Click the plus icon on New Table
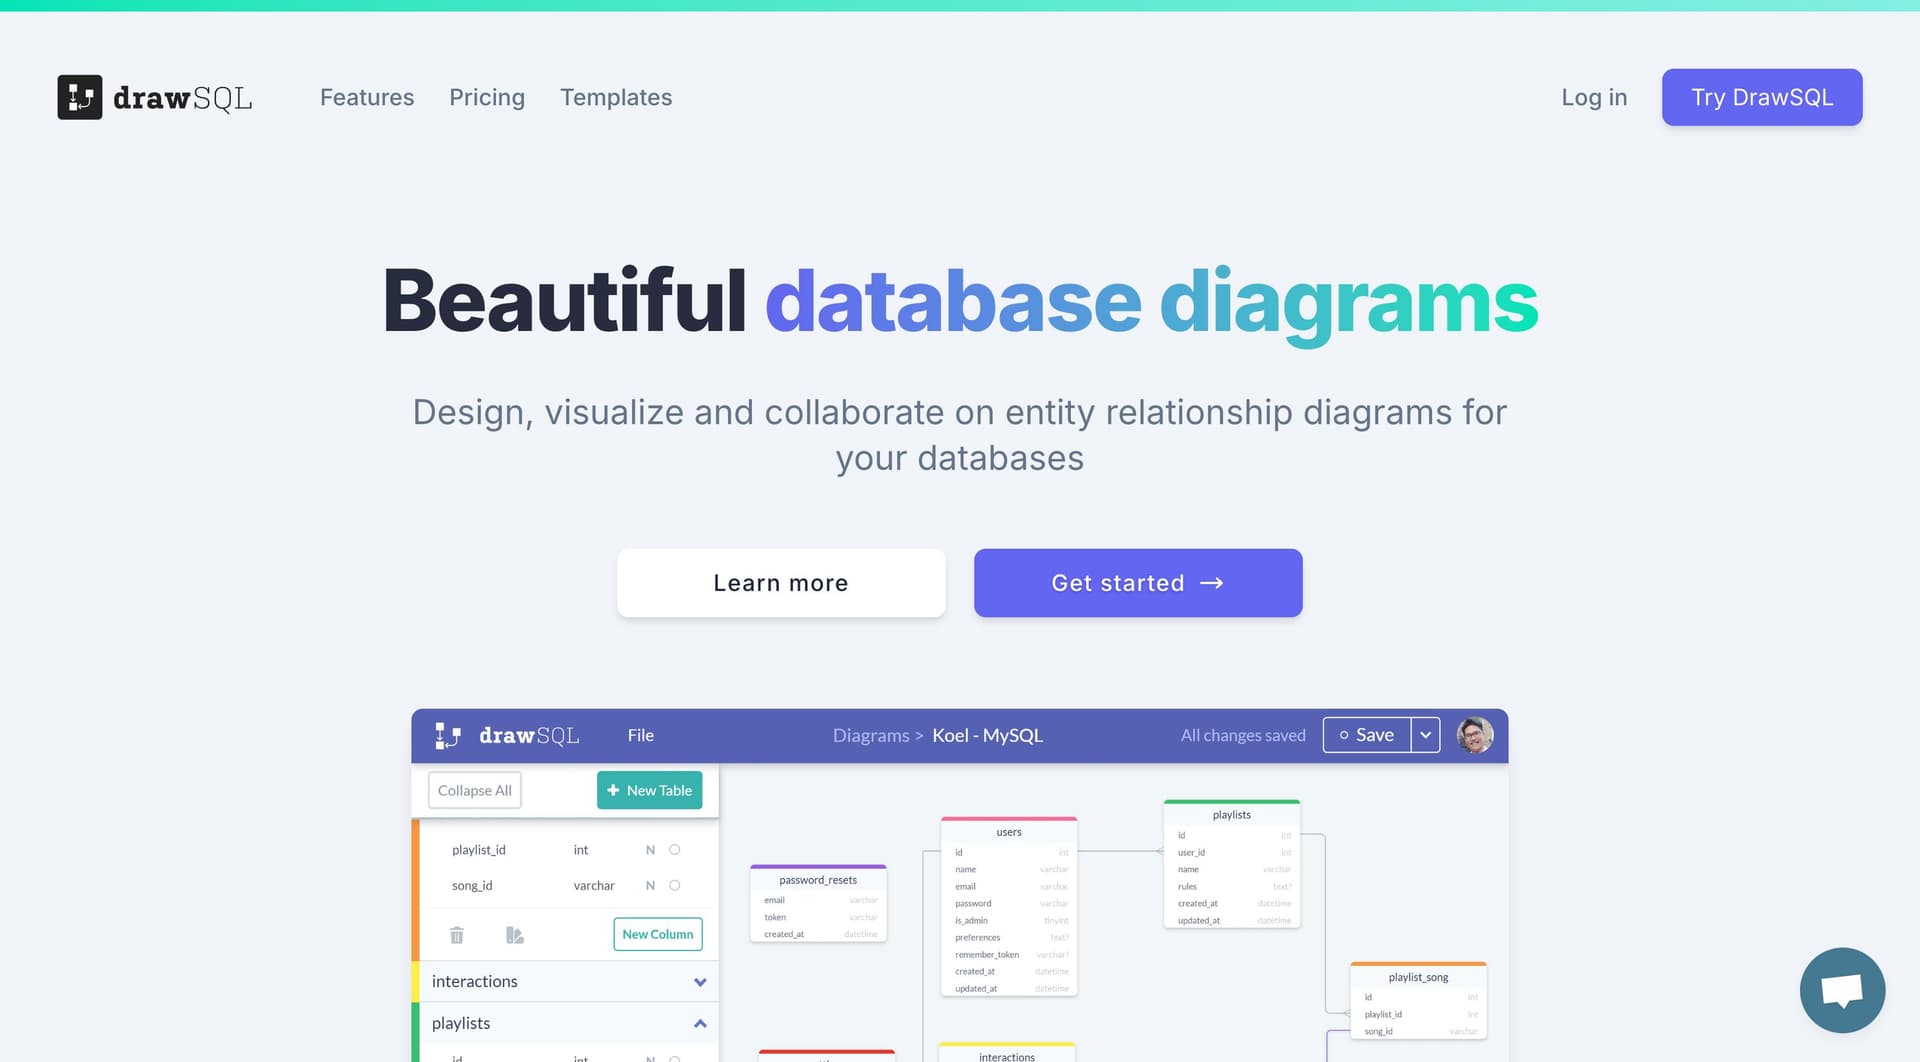This screenshot has height=1062, width=1920. click(613, 790)
